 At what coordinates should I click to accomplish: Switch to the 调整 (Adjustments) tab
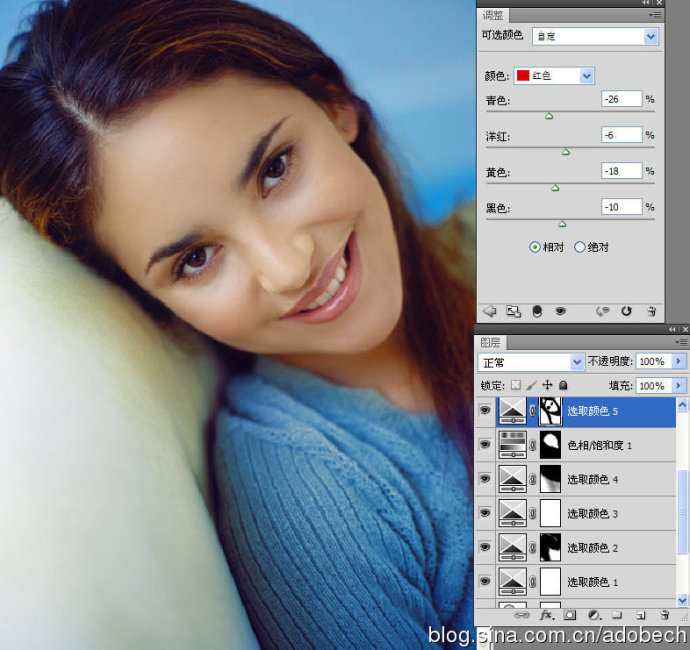[x=494, y=15]
